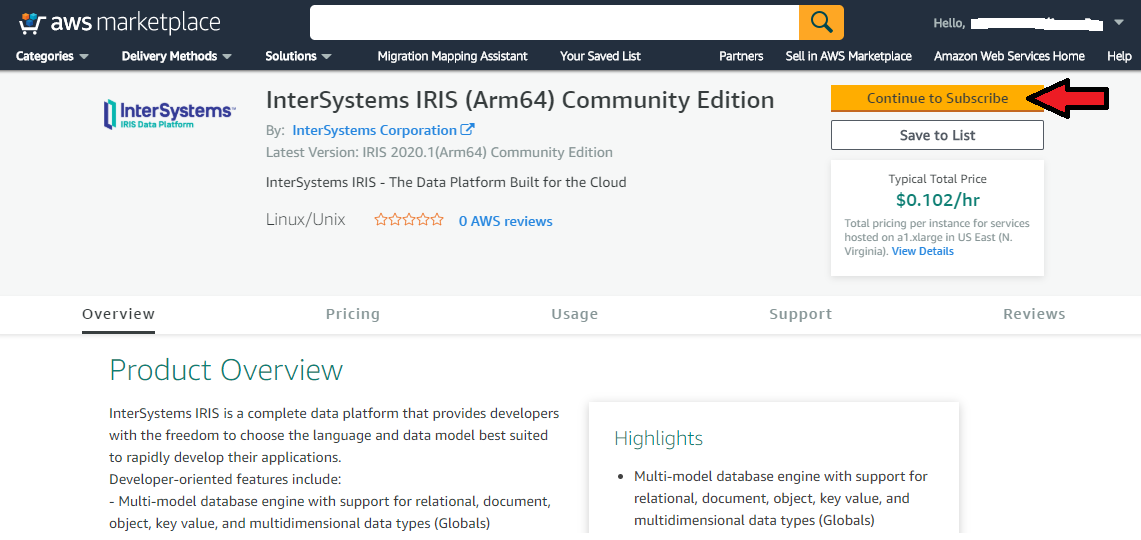Viewport: 1141px width, 540px height.
Task: Click the product title InterSystems IRIS (Arm64) Community Edition
Action: click(x=520, y=100)
